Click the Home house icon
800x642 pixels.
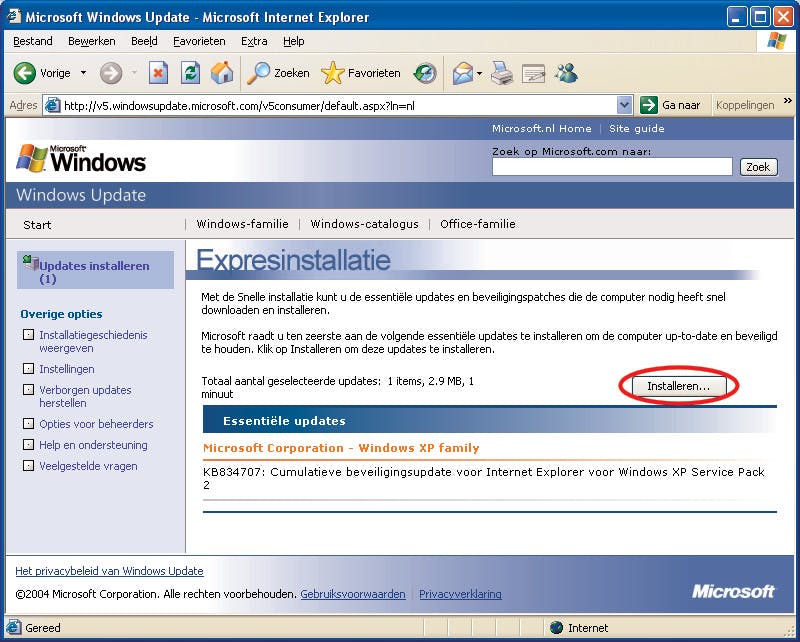click(222, 73)
